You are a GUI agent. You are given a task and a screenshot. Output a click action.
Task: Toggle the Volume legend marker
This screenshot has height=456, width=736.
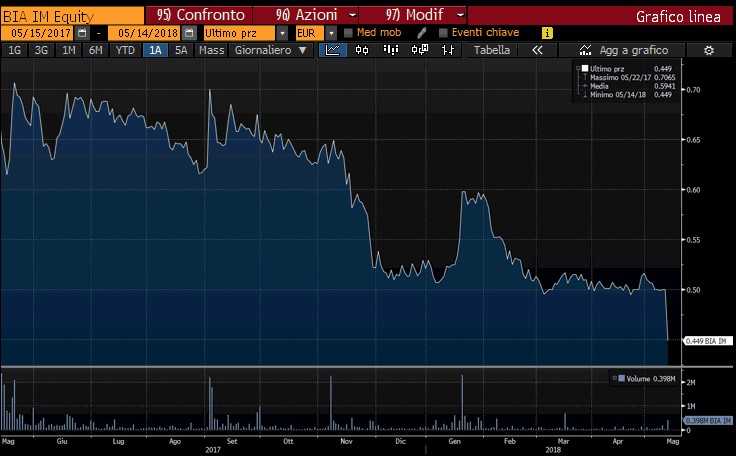(621, 379)
